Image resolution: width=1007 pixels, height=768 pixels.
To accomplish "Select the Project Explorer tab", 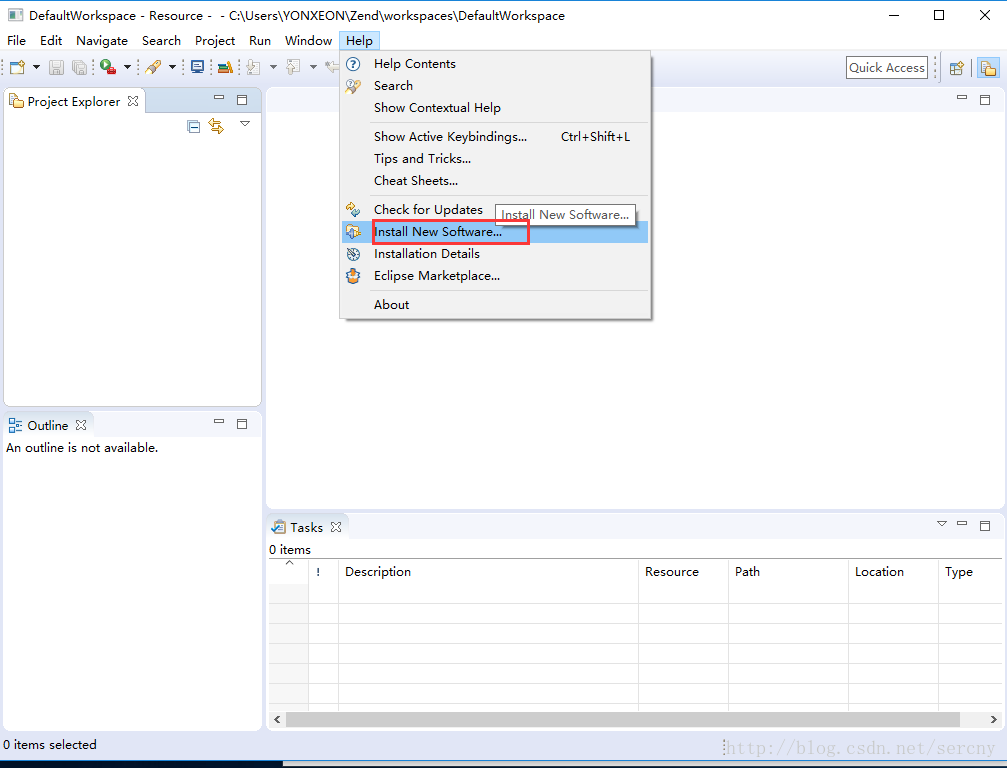I will pyautogui.click(x=73, y=101).
